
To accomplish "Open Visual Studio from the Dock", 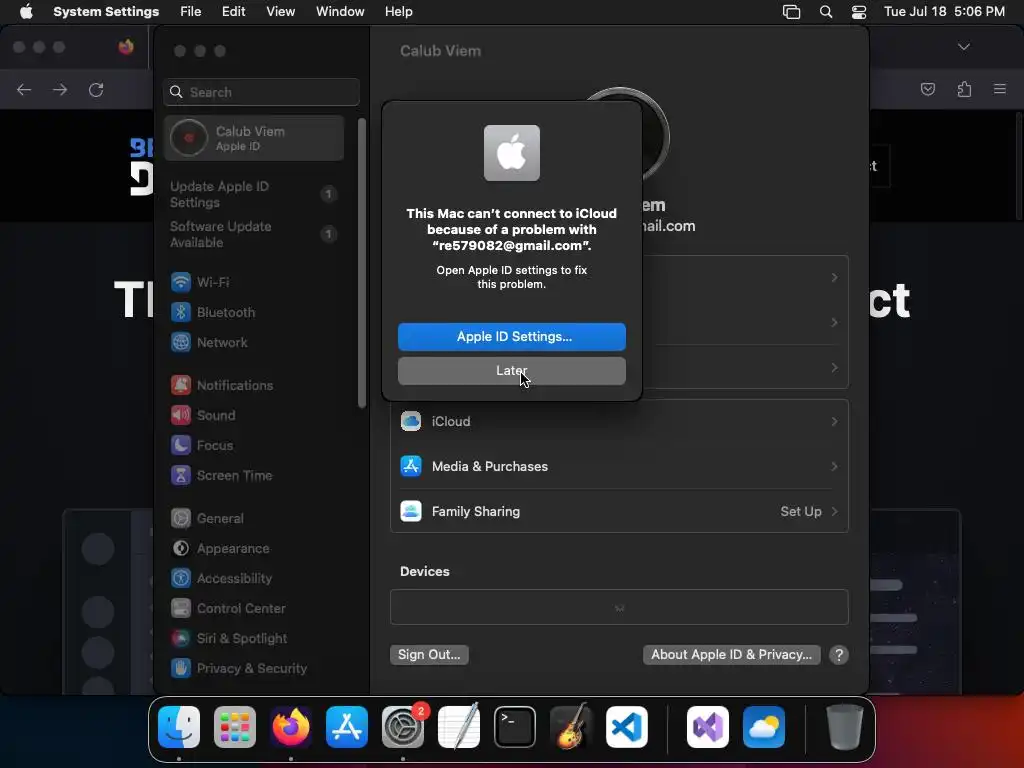I will click(708, 727).
